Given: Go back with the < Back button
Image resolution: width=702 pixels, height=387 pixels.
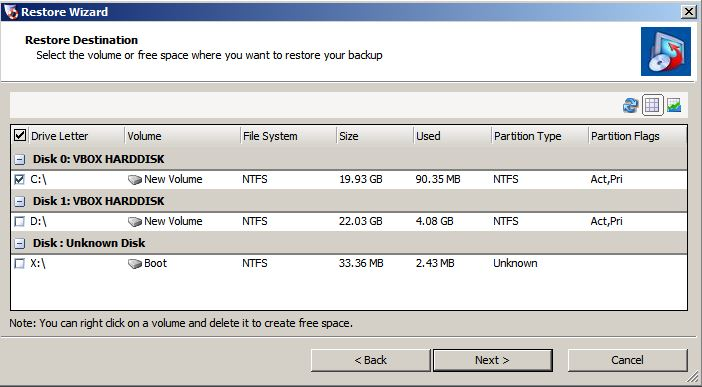Looking at the screenshot, I should coord(370,360).
